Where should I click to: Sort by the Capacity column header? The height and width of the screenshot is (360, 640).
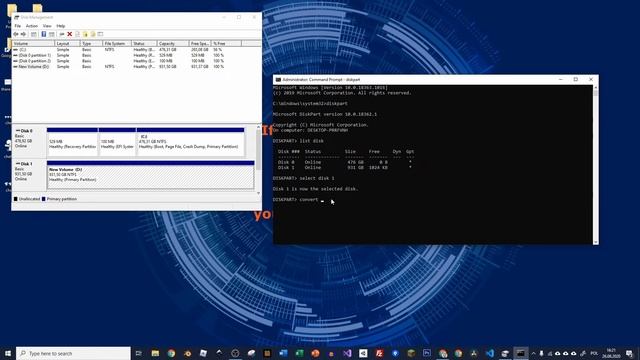point(173,43)
